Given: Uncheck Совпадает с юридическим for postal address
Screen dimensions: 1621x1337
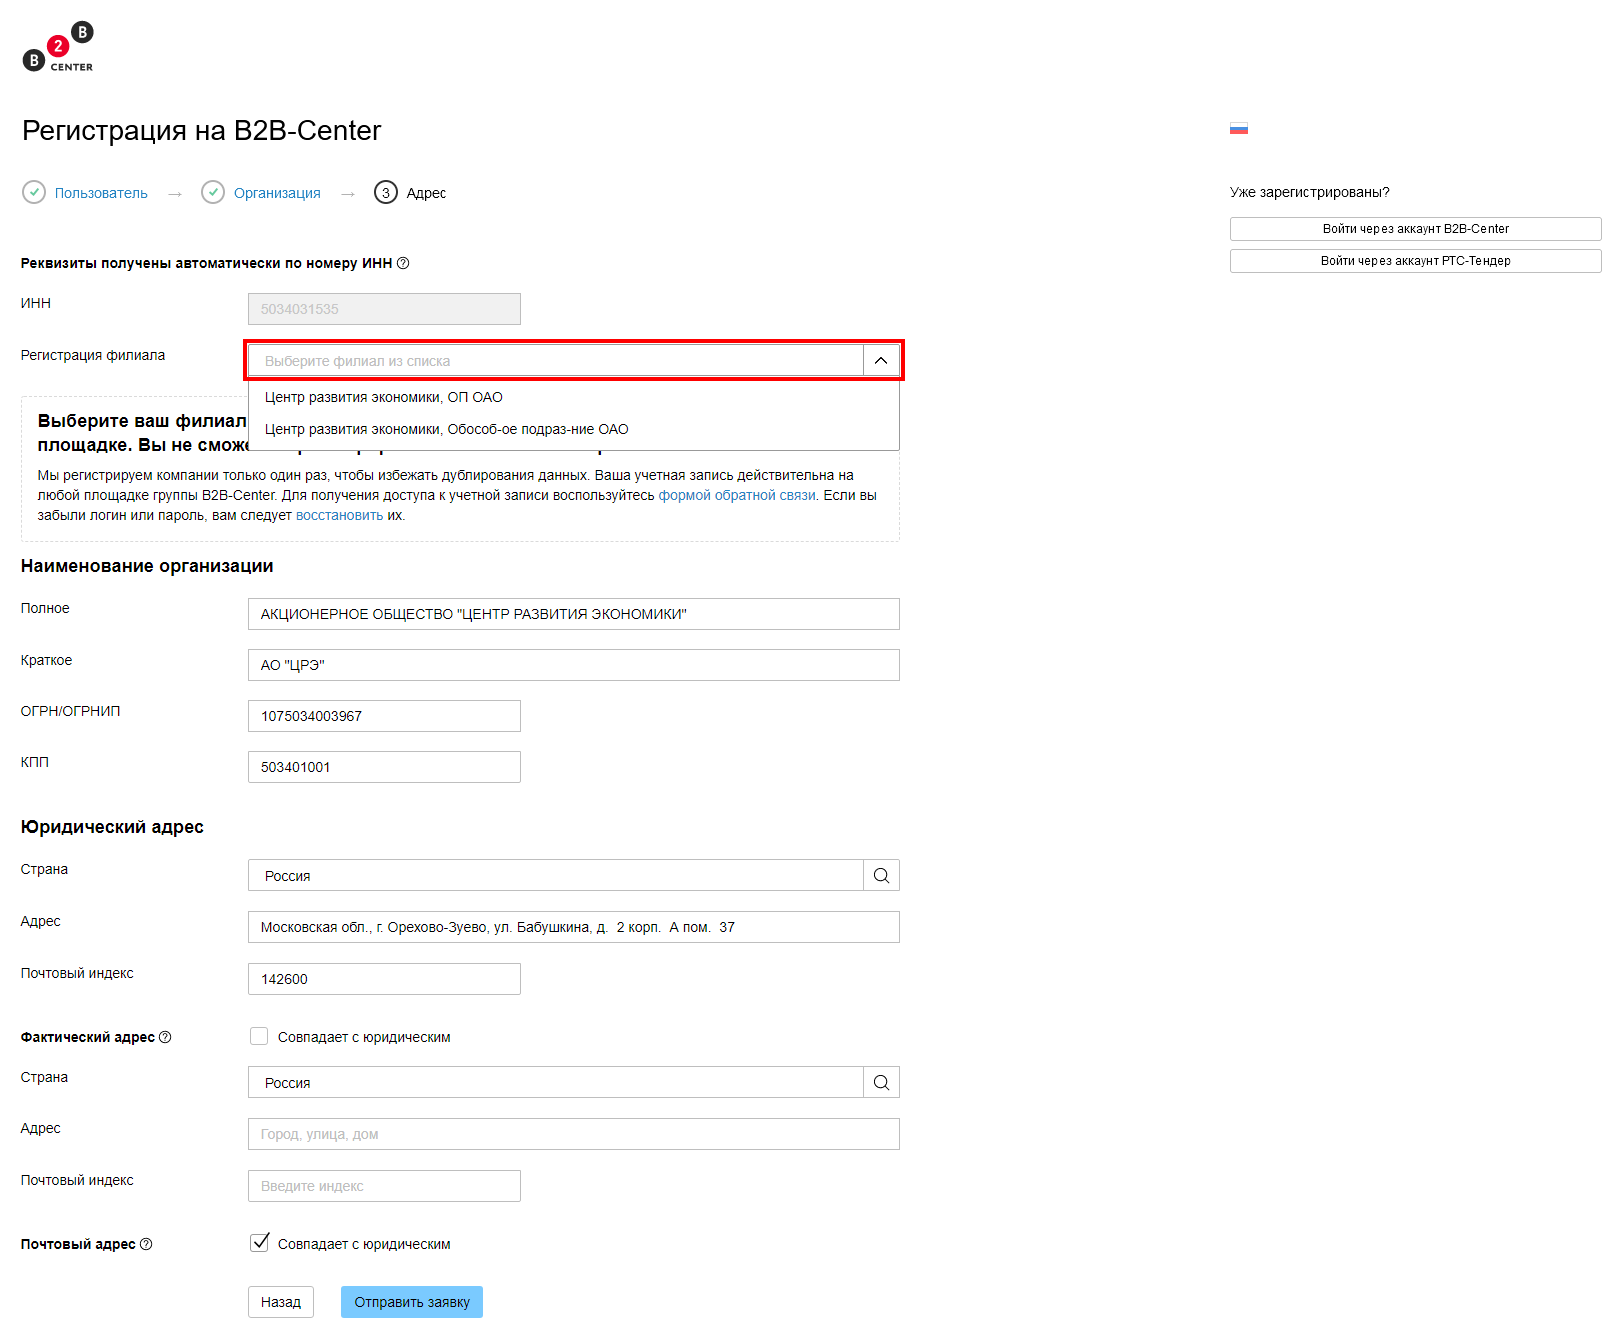Looking at the screenshot, I should (259, 1243).
